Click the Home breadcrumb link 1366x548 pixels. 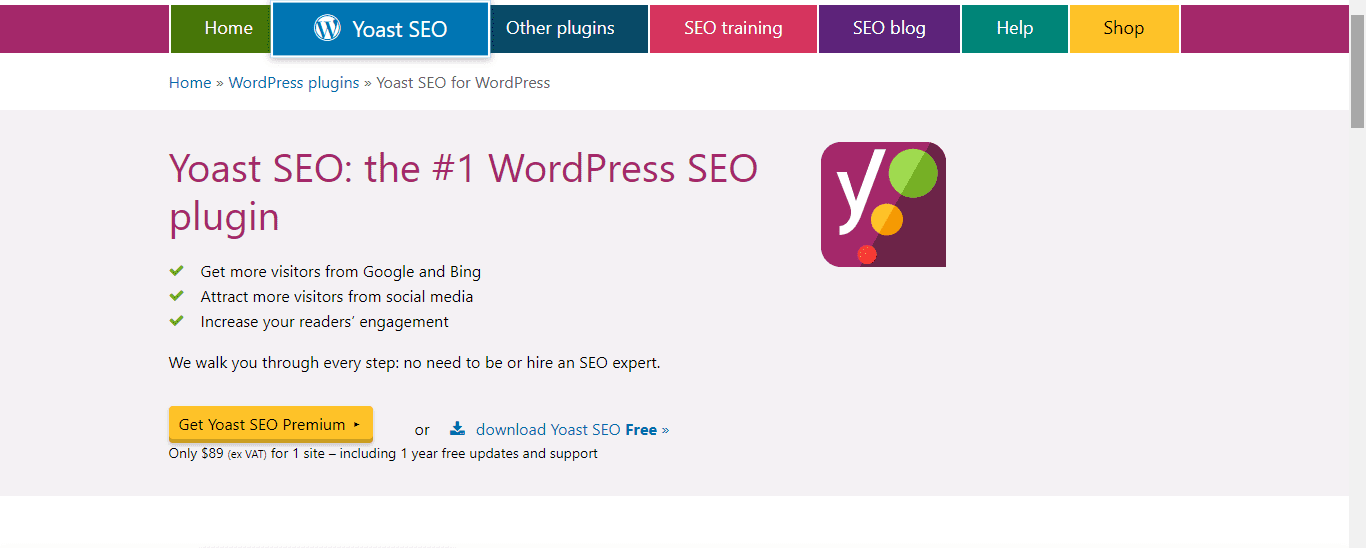click(x=190, y=83)
